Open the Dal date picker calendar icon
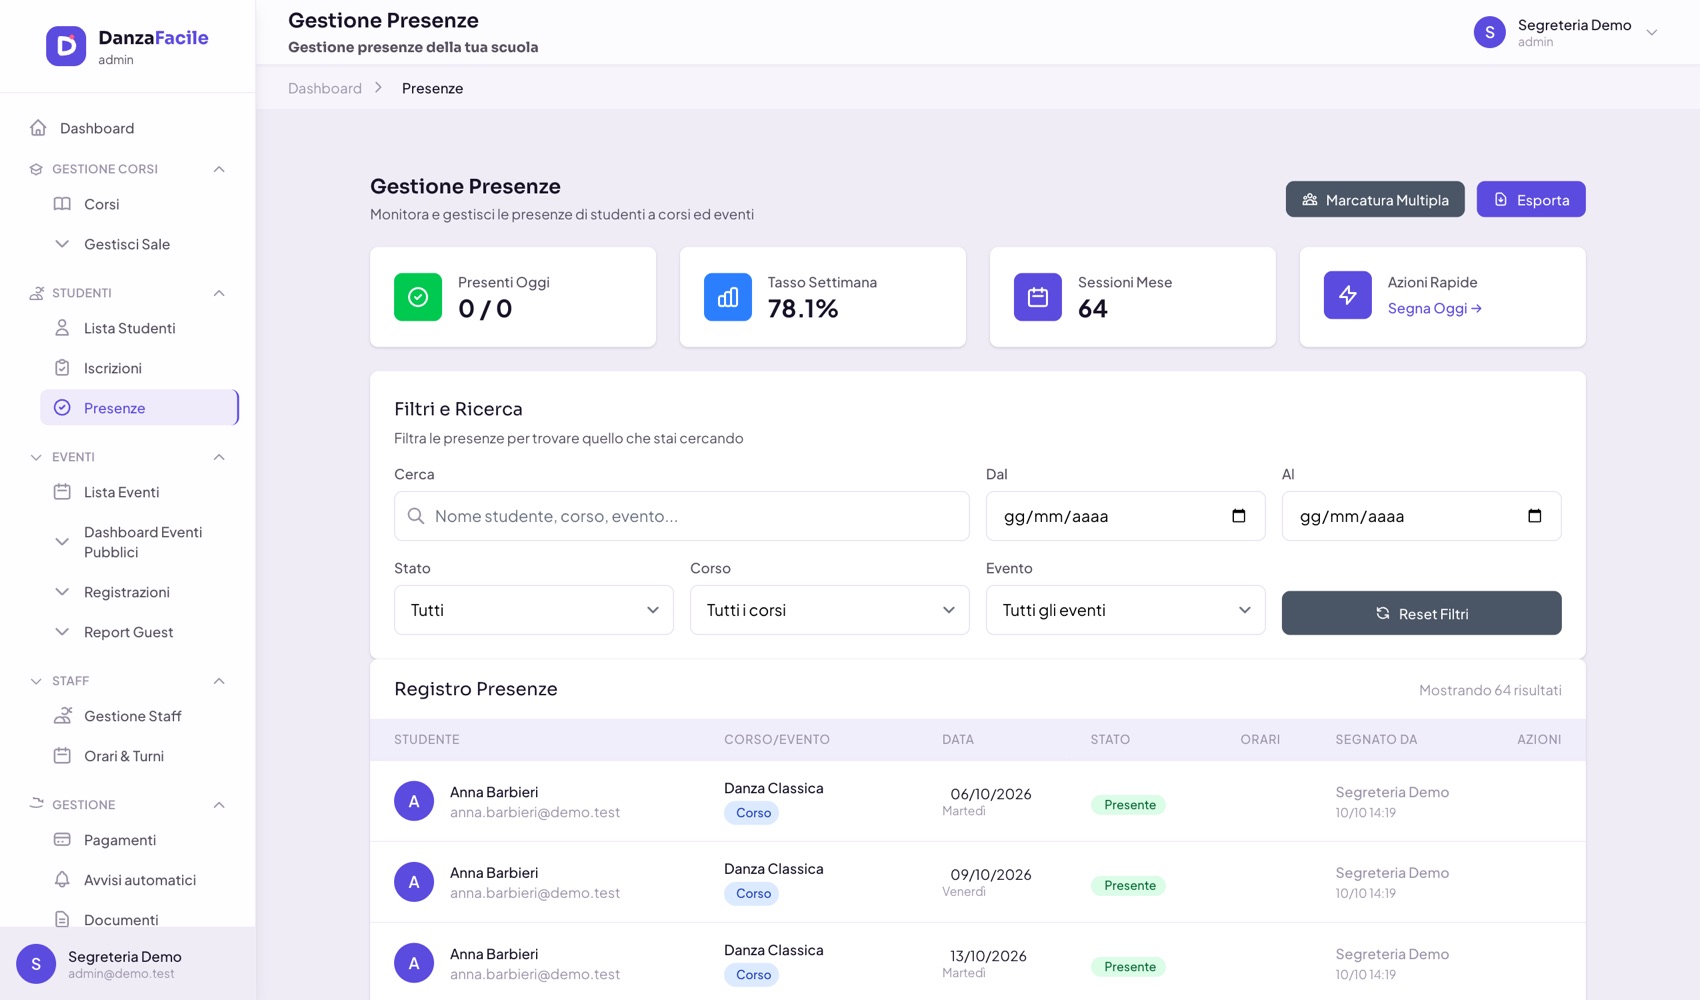Image resolution: width=1700 pixels, height=1000 pixels. pyautogui.click(x=1239, y=516)
